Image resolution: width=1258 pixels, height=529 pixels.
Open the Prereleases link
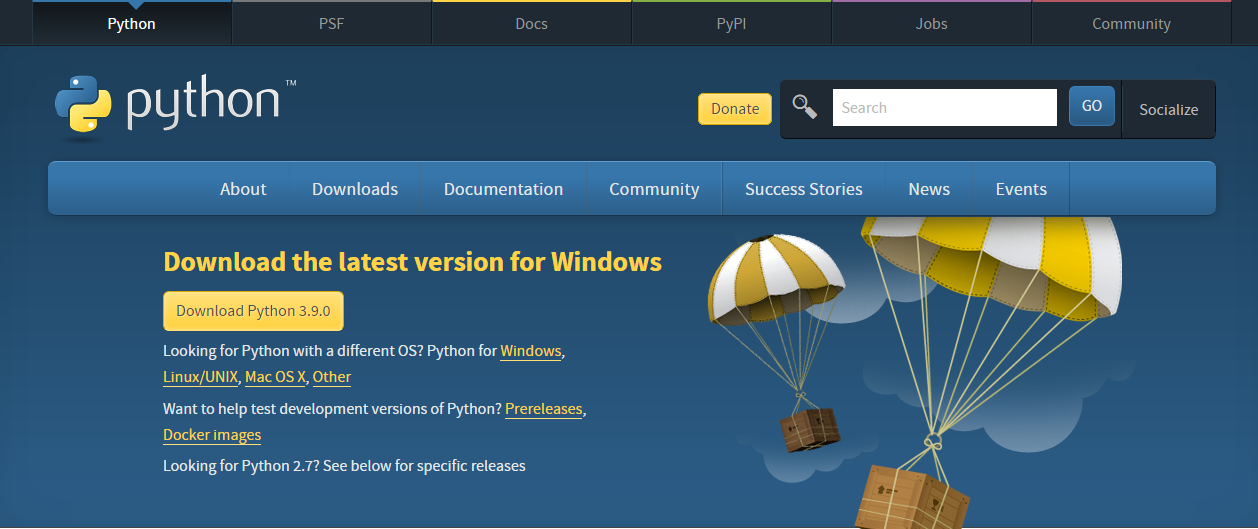(x=543, y=409)
